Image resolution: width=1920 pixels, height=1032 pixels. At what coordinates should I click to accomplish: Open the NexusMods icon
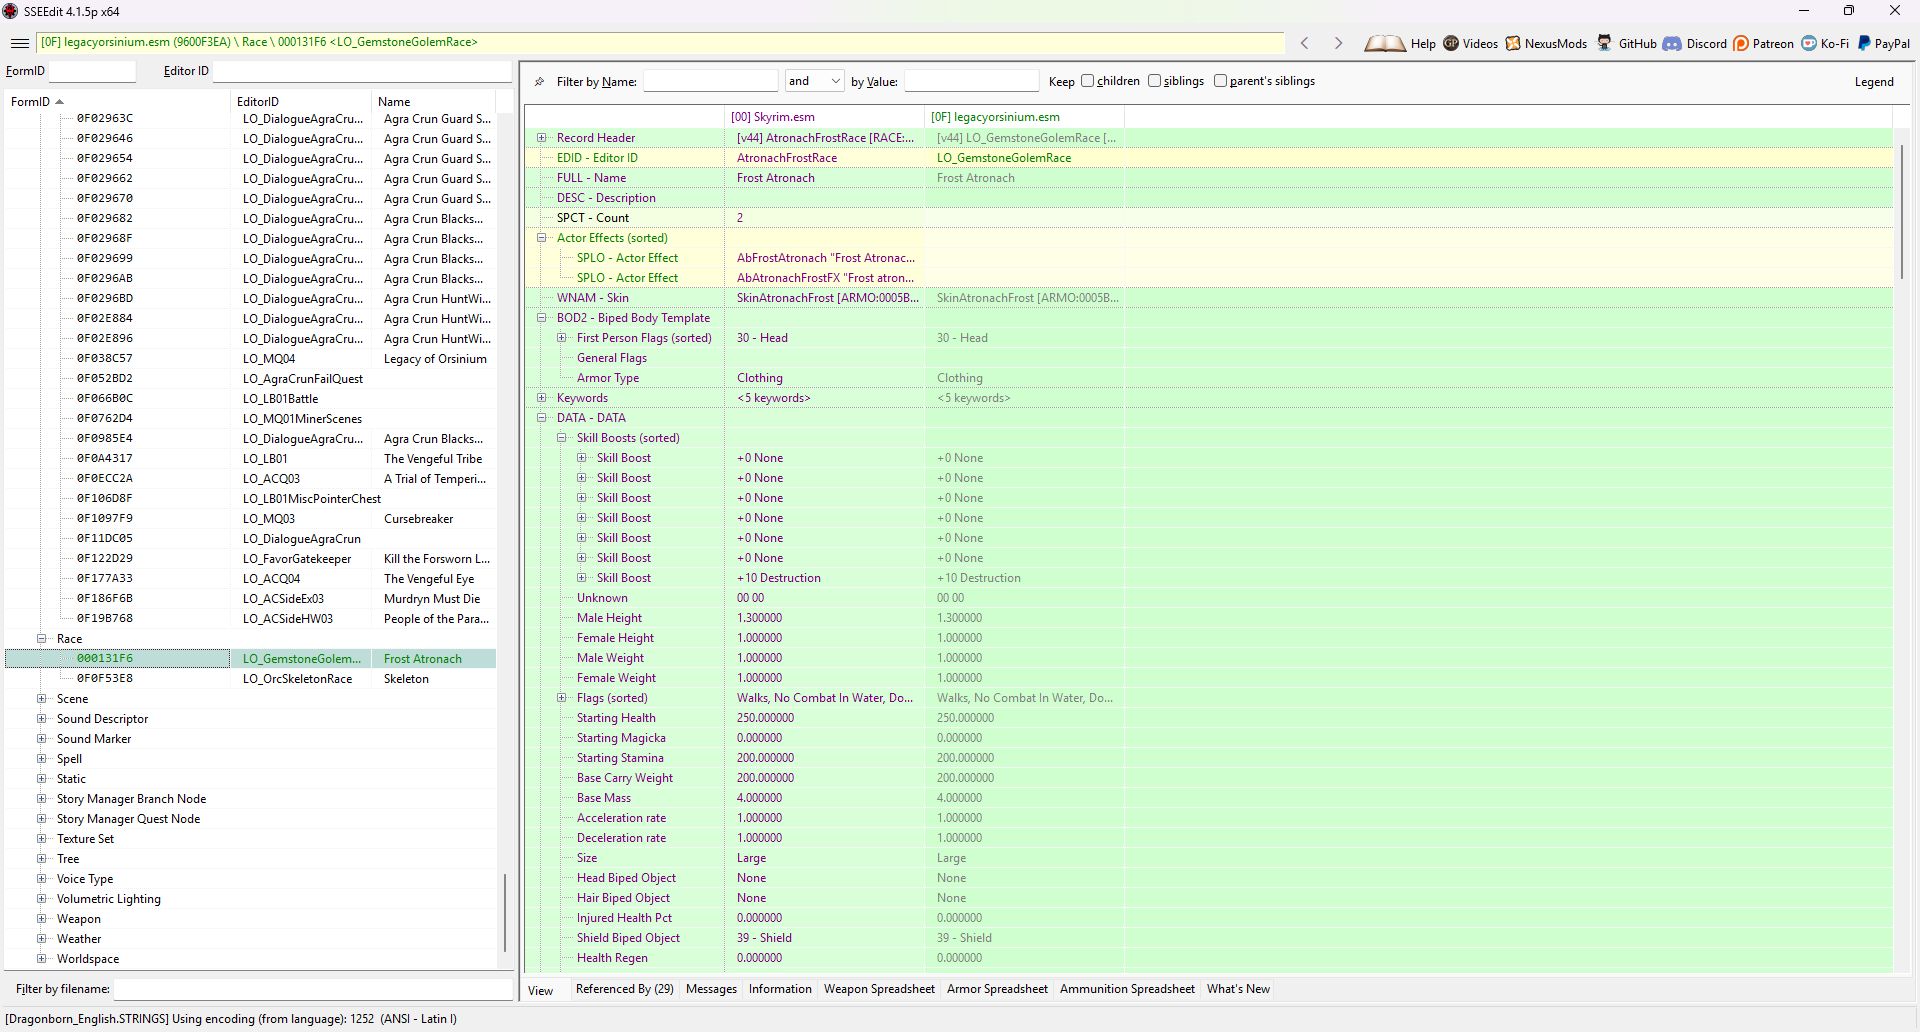click(1513, 43)
